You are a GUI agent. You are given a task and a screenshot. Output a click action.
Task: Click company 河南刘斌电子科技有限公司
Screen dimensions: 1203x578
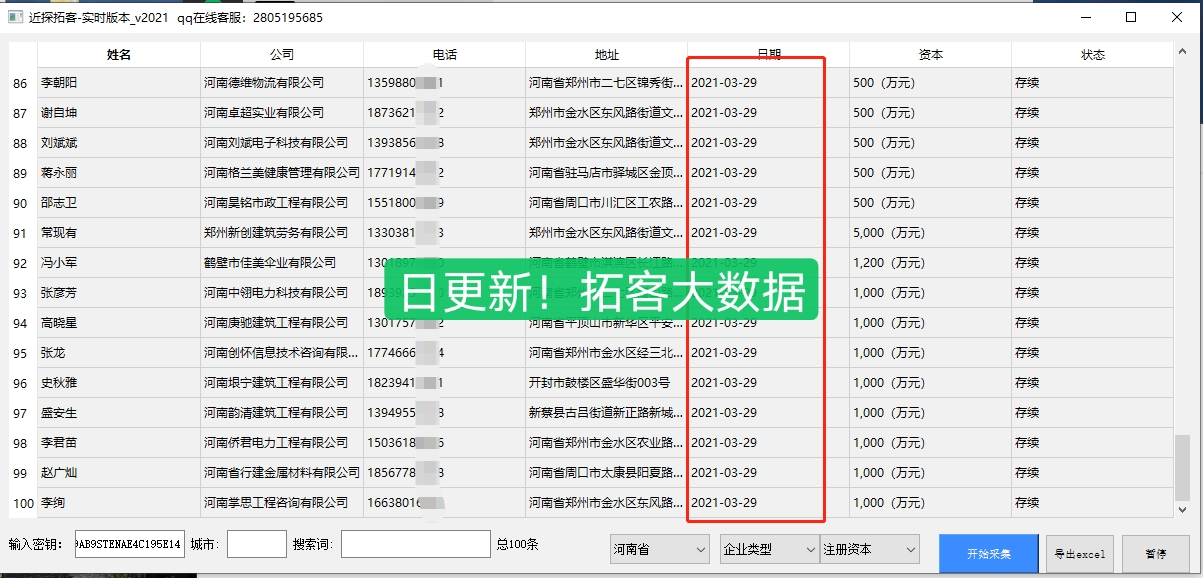pos(282,143)
